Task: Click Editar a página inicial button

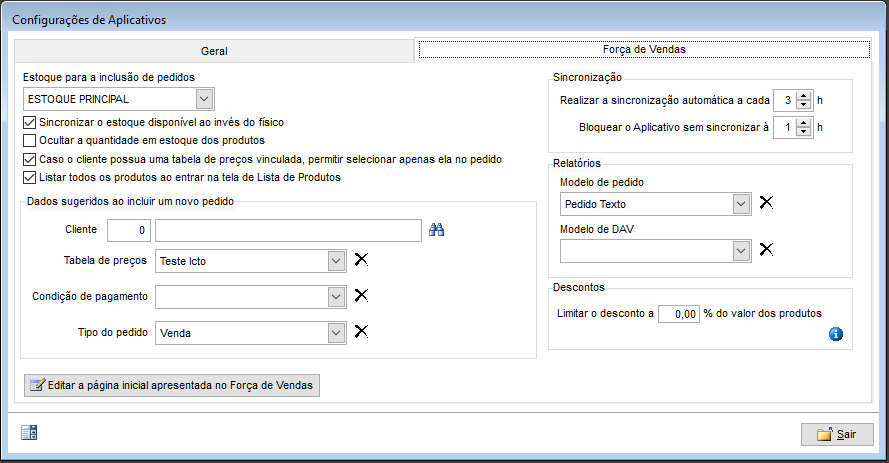Action: tap(172, 385)
